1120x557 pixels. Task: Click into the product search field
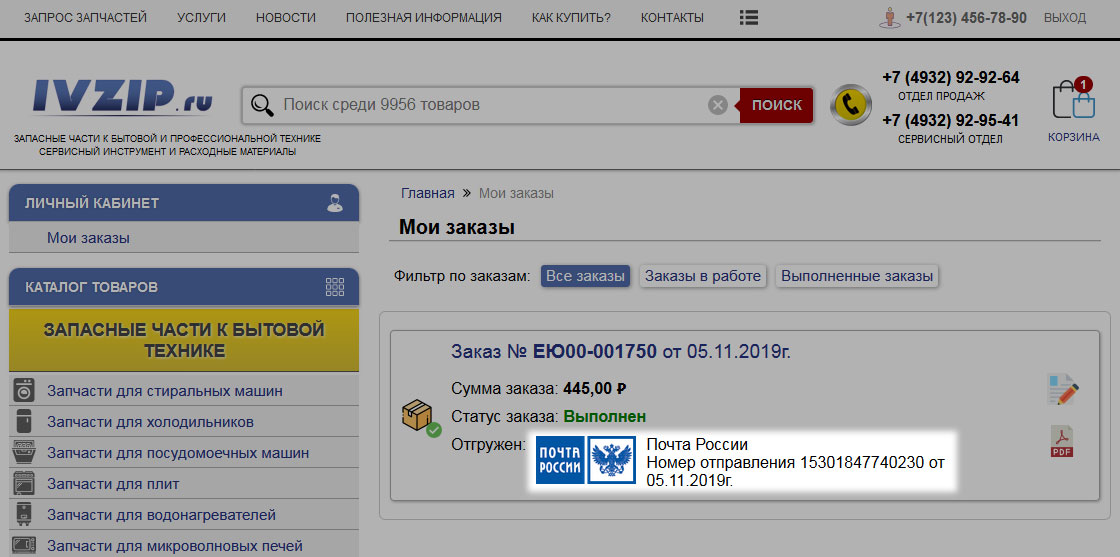click(x=490, y=105)
